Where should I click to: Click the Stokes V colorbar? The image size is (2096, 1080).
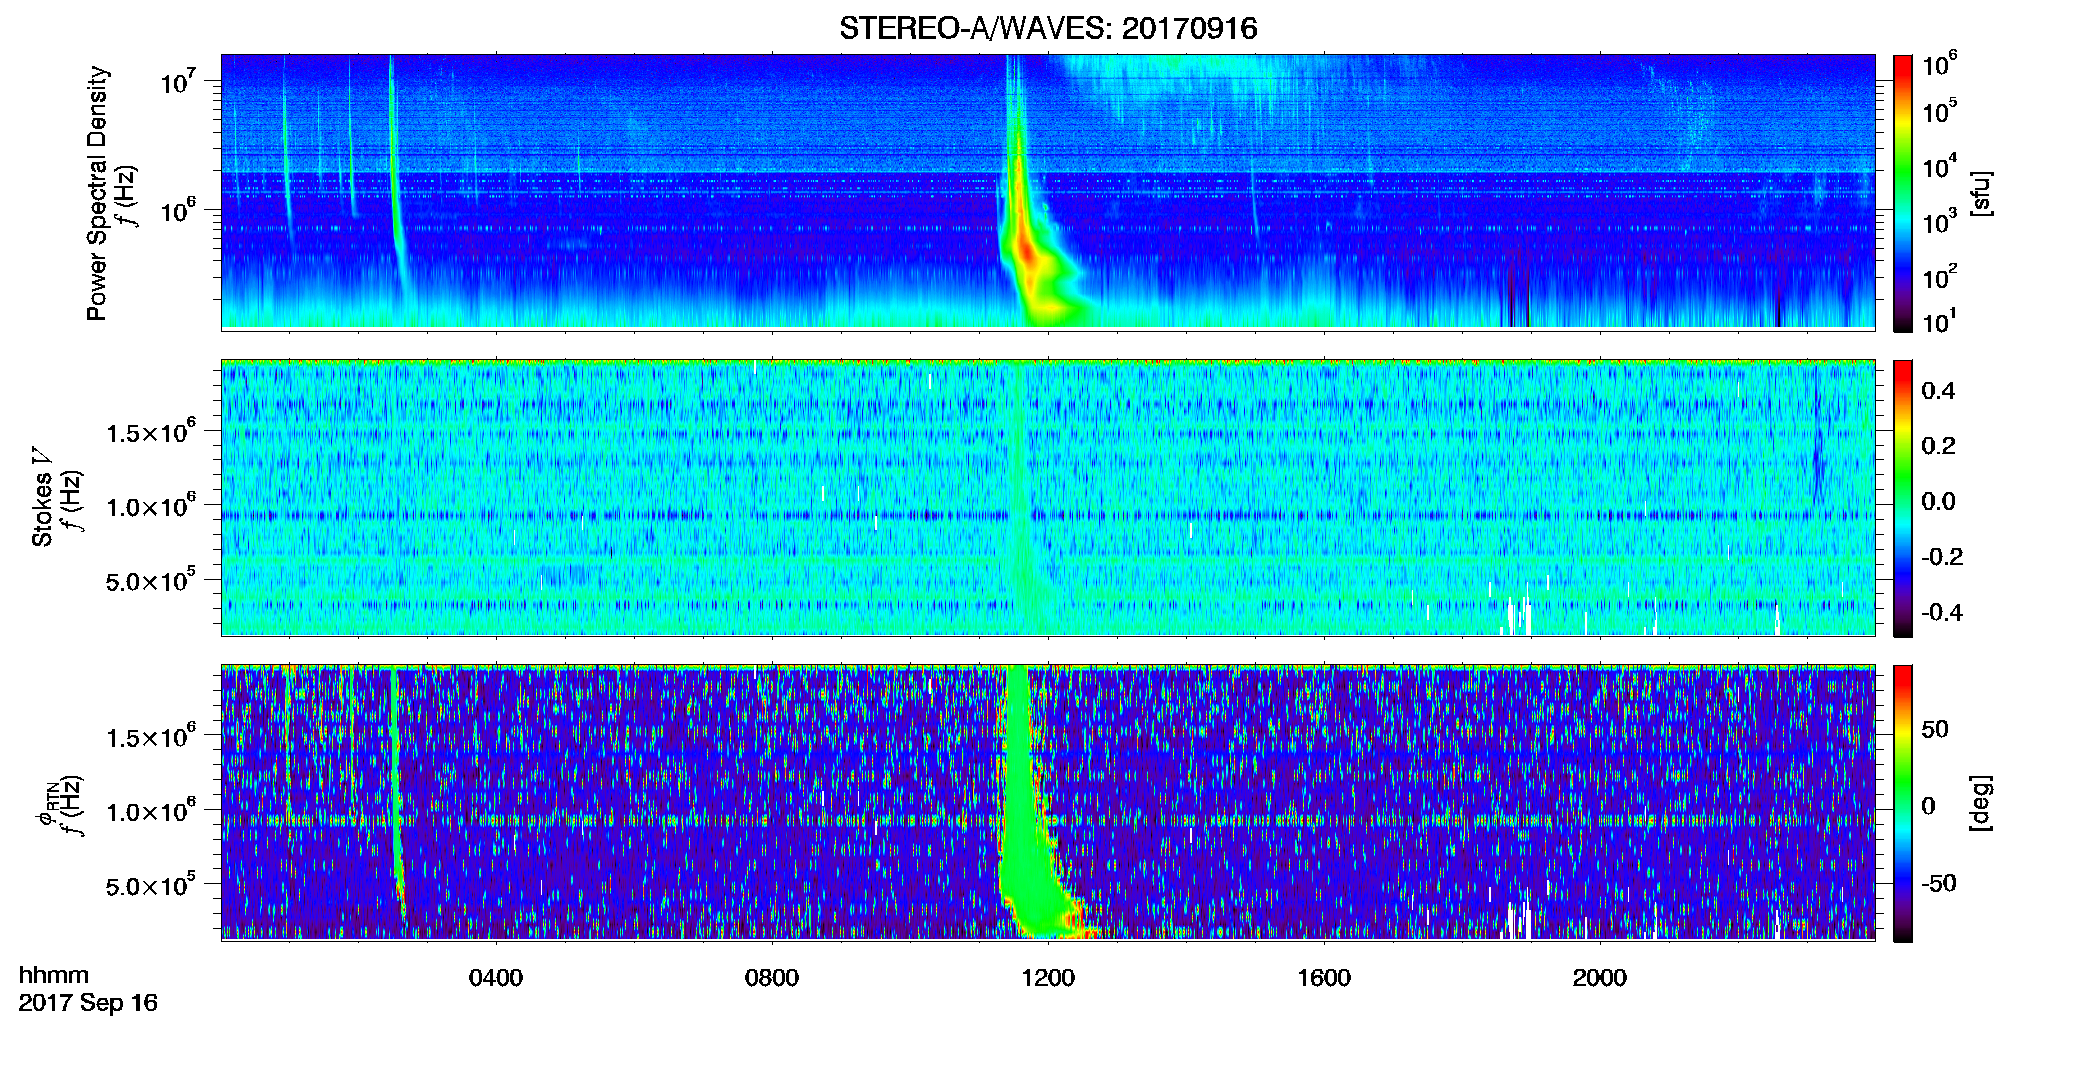[1902, 497]
